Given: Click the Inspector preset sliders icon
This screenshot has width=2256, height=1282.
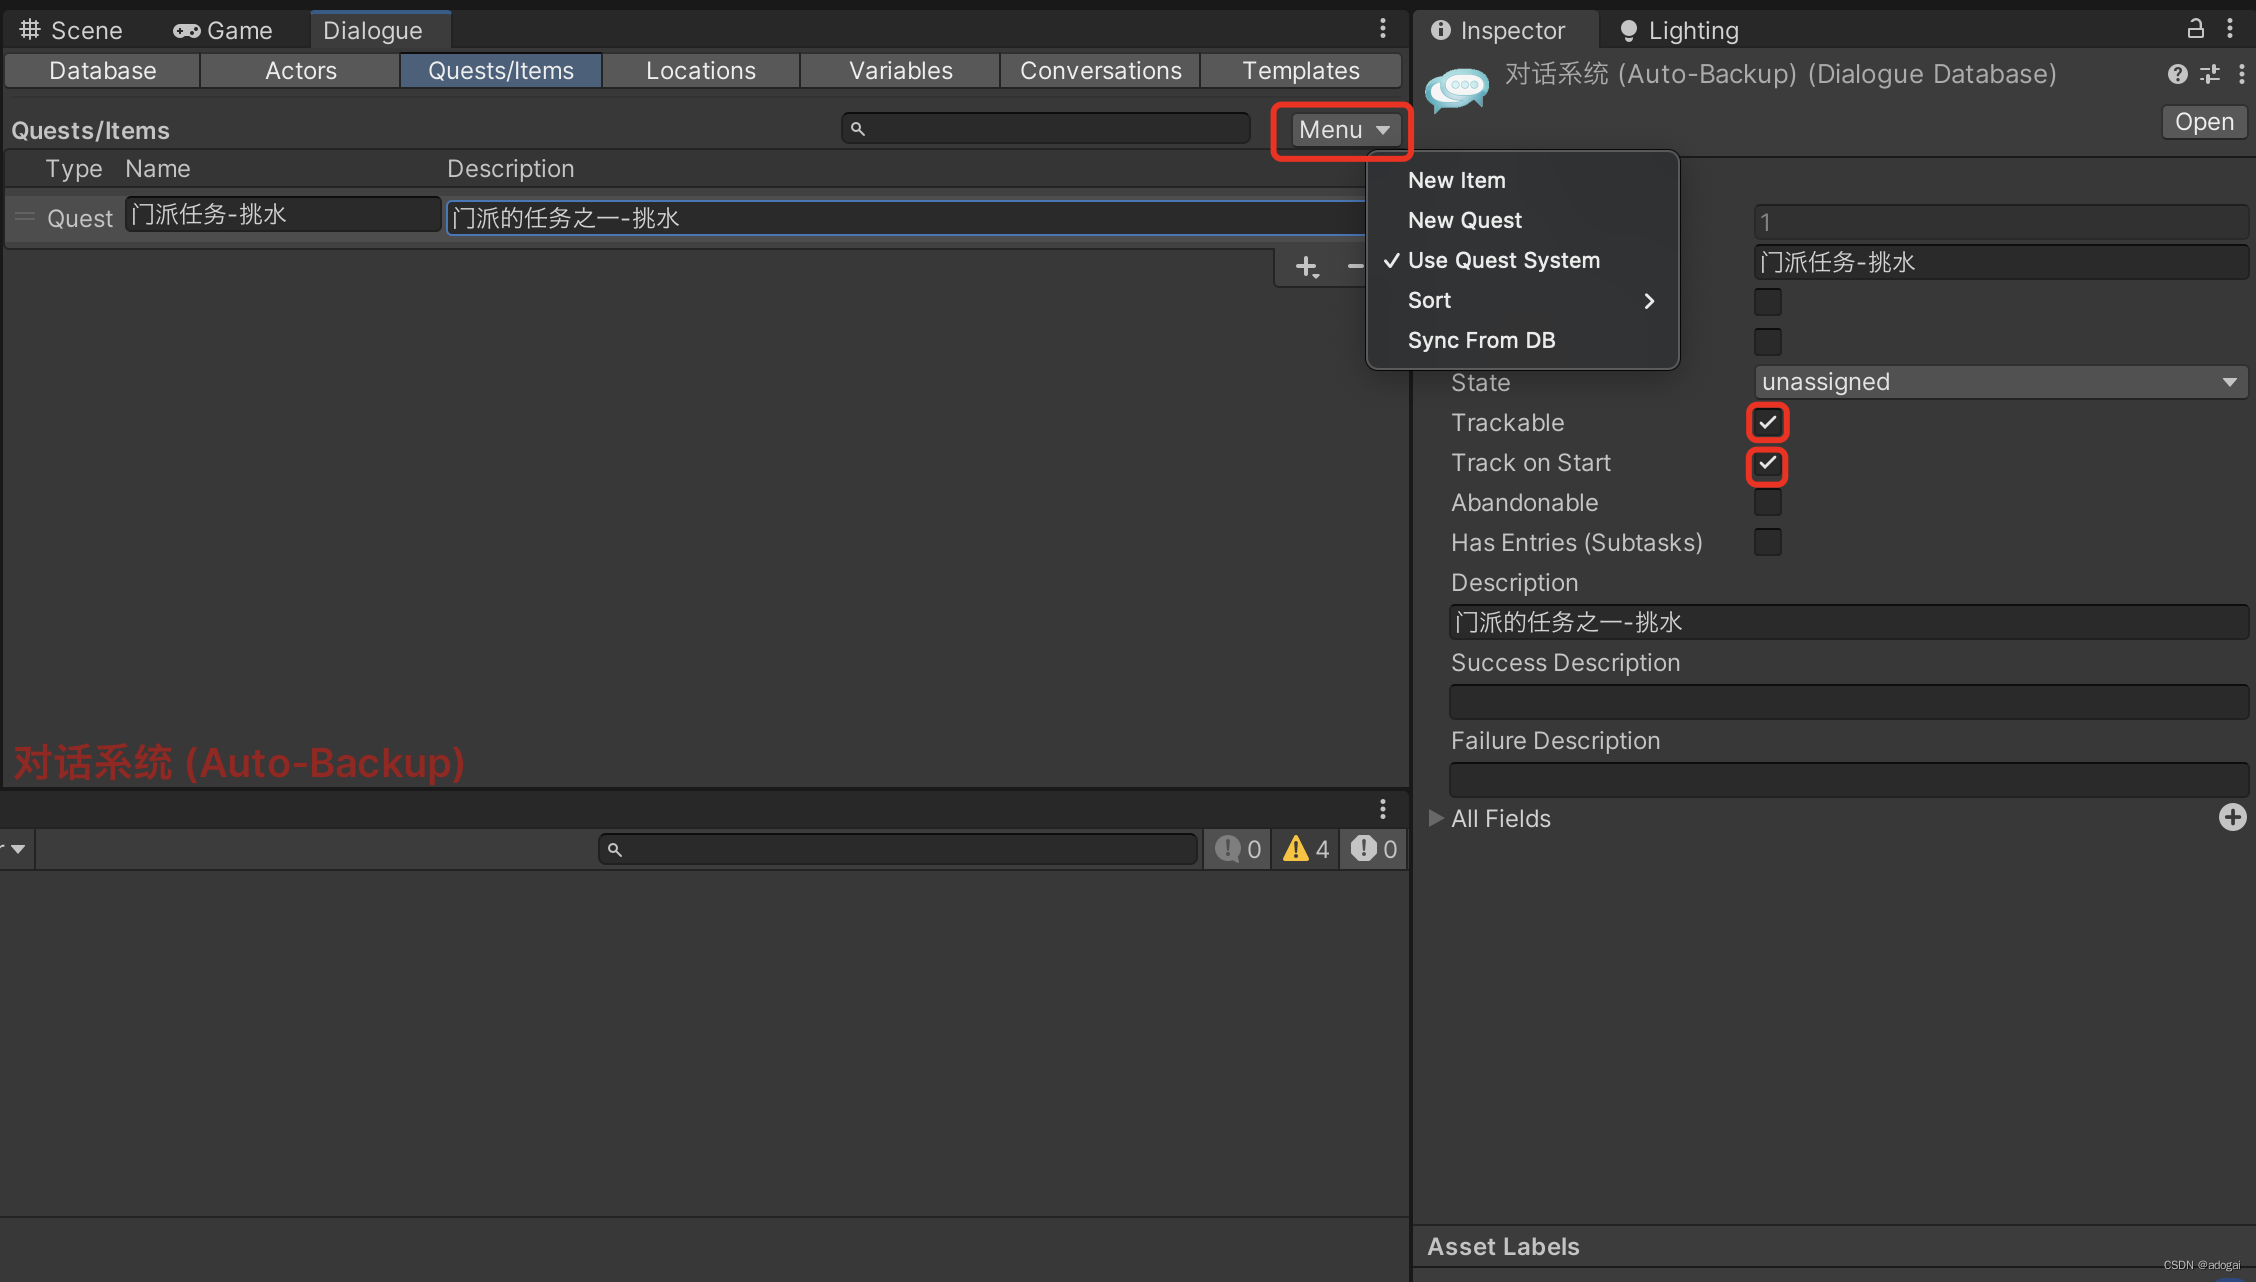Looking at the screenshot, I should pyautogui.click(x=2210, y=74).
